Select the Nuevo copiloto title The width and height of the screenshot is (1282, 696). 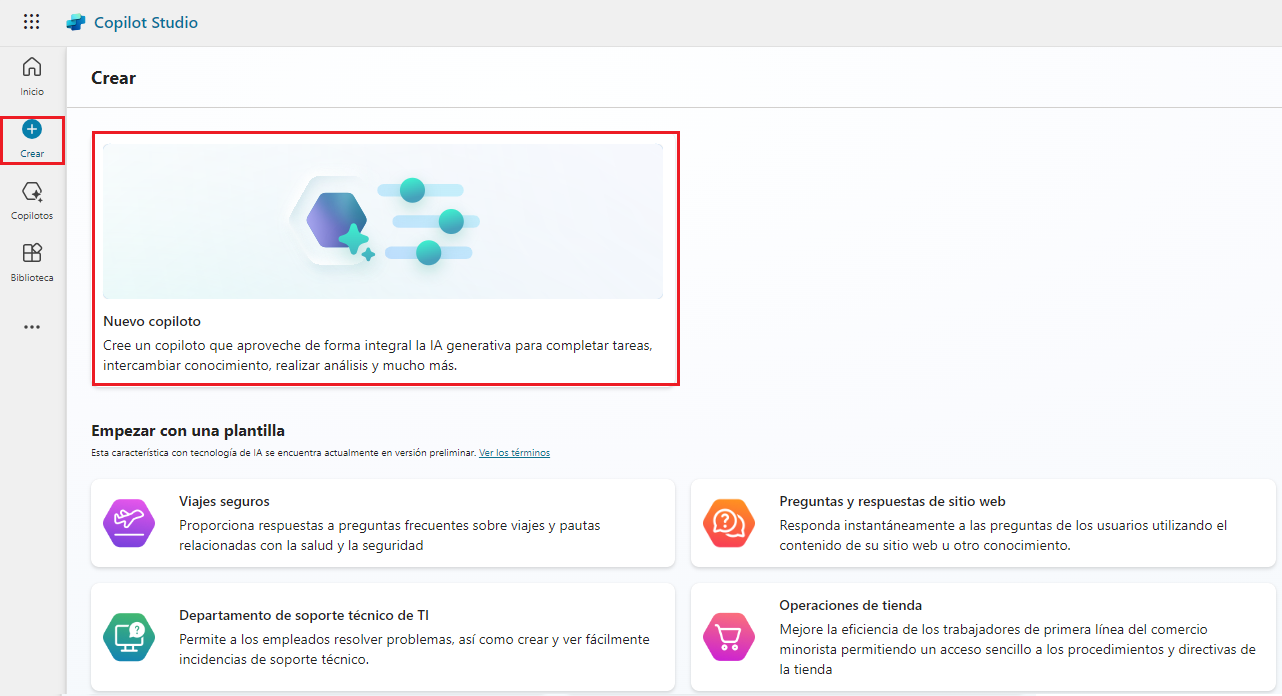tap(152, 321)
